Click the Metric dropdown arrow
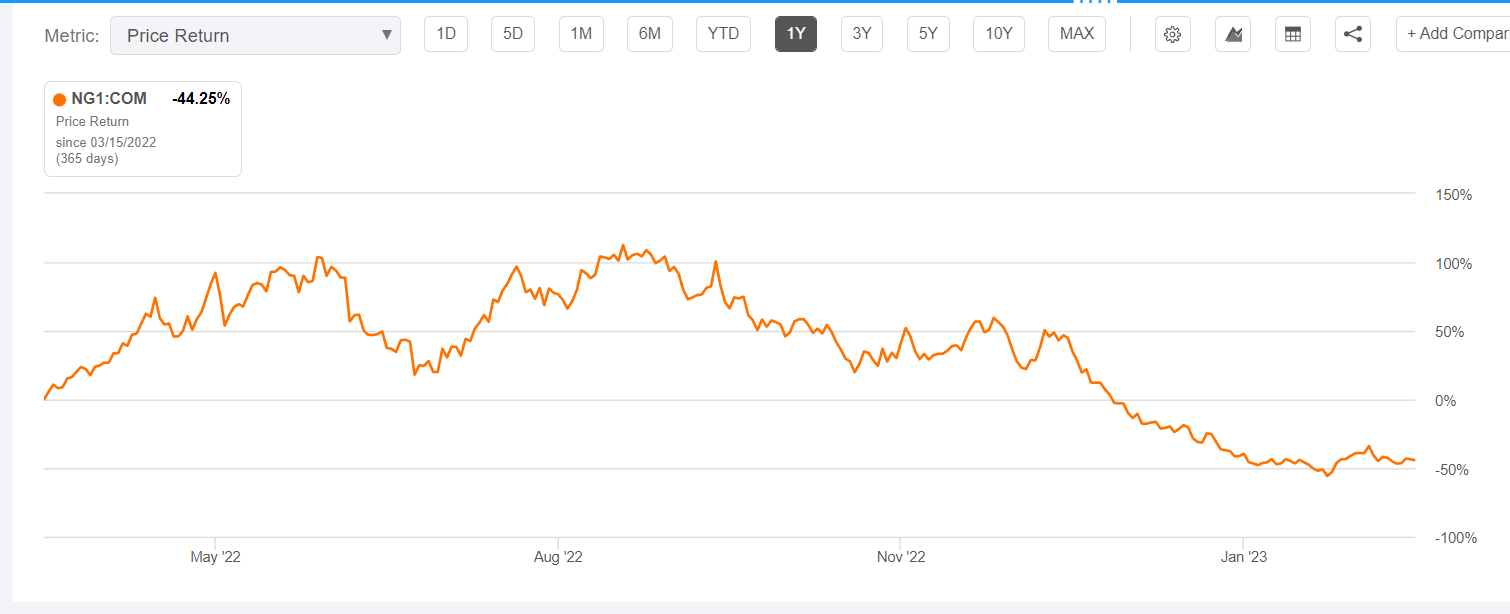 click(x=387, y=35)
